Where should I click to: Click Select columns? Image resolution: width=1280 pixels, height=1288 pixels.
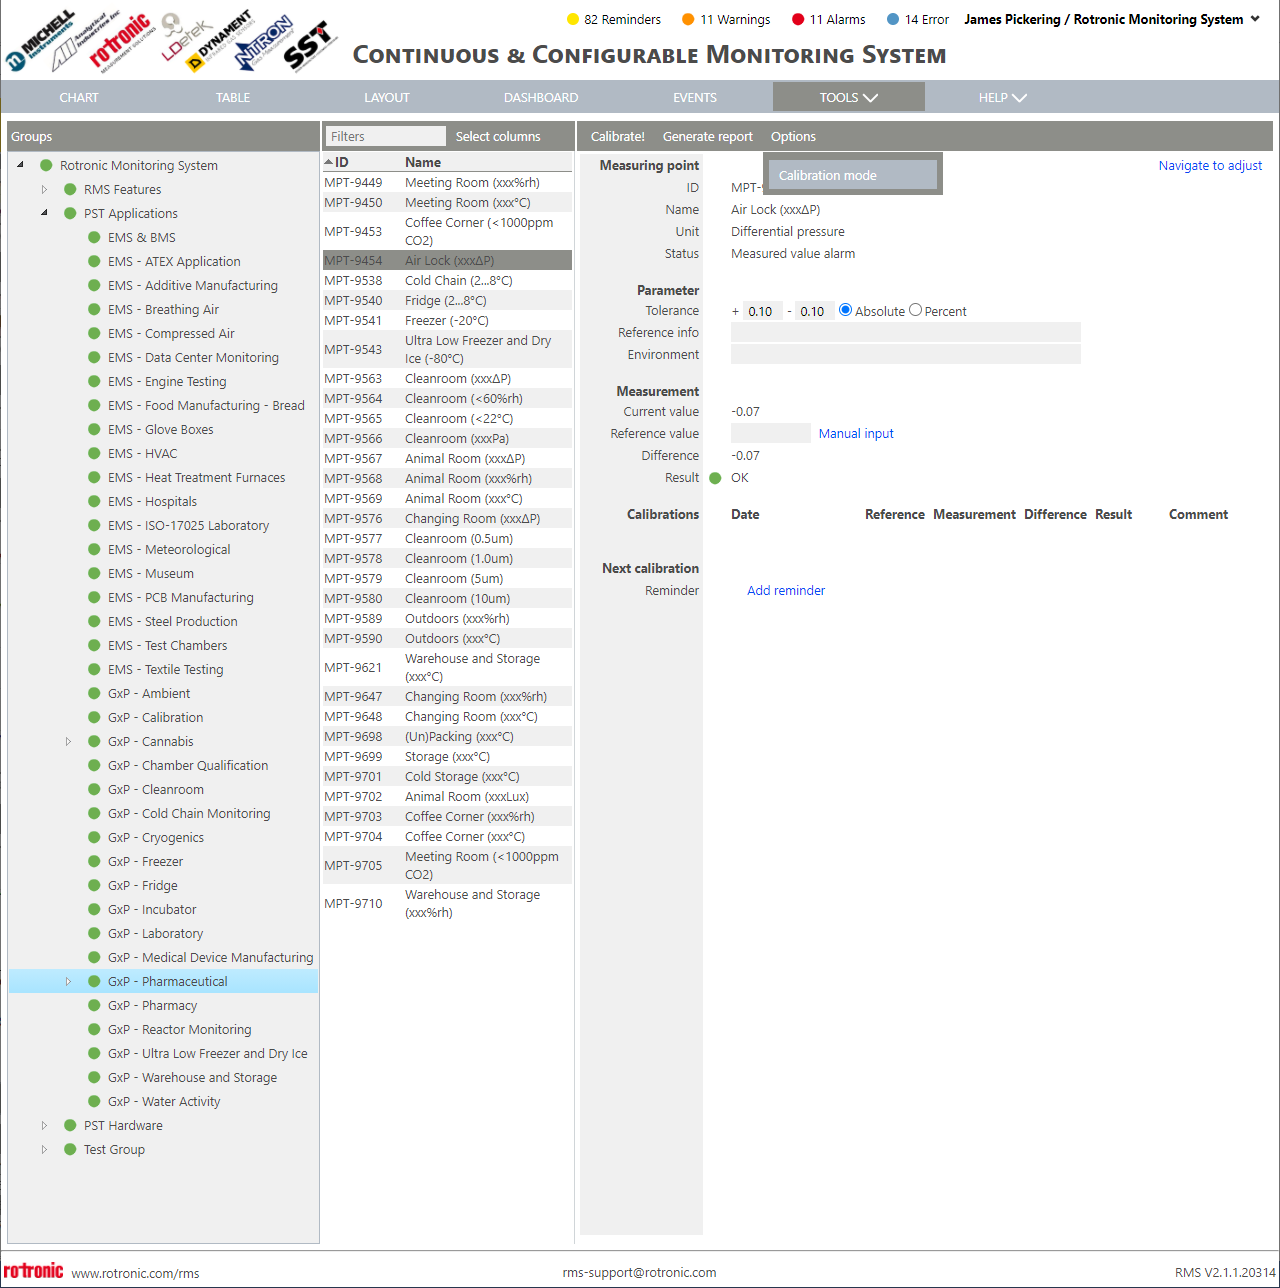coord(498,136)
